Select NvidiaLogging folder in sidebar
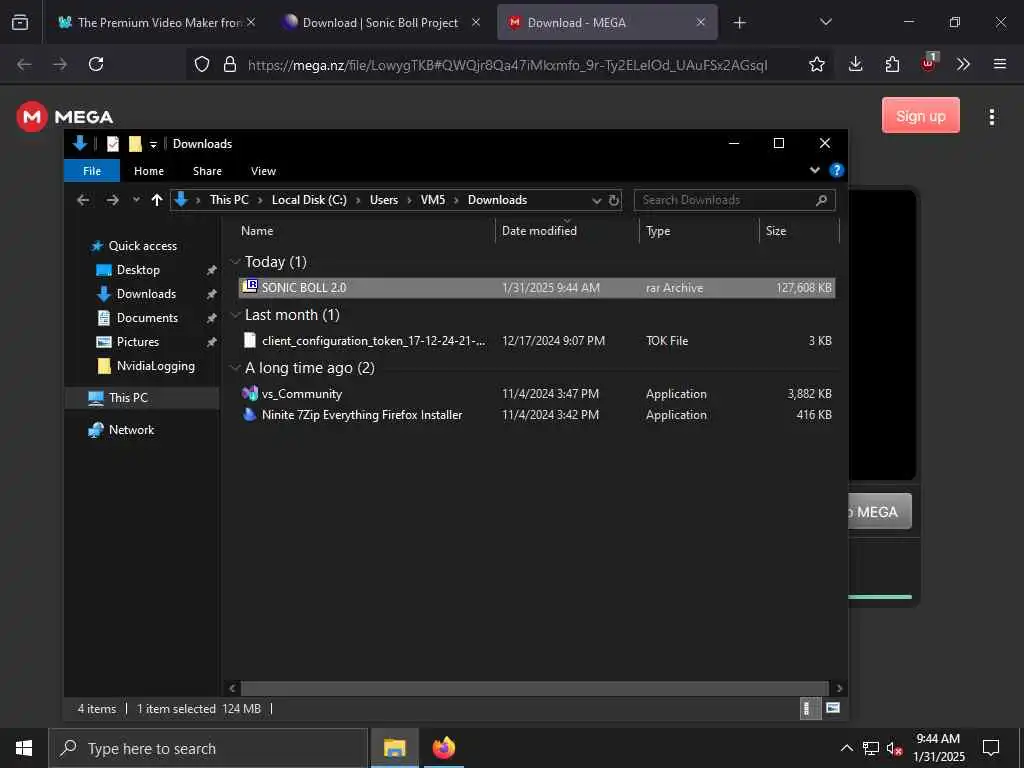1024x768 pixels. [155, 366]
